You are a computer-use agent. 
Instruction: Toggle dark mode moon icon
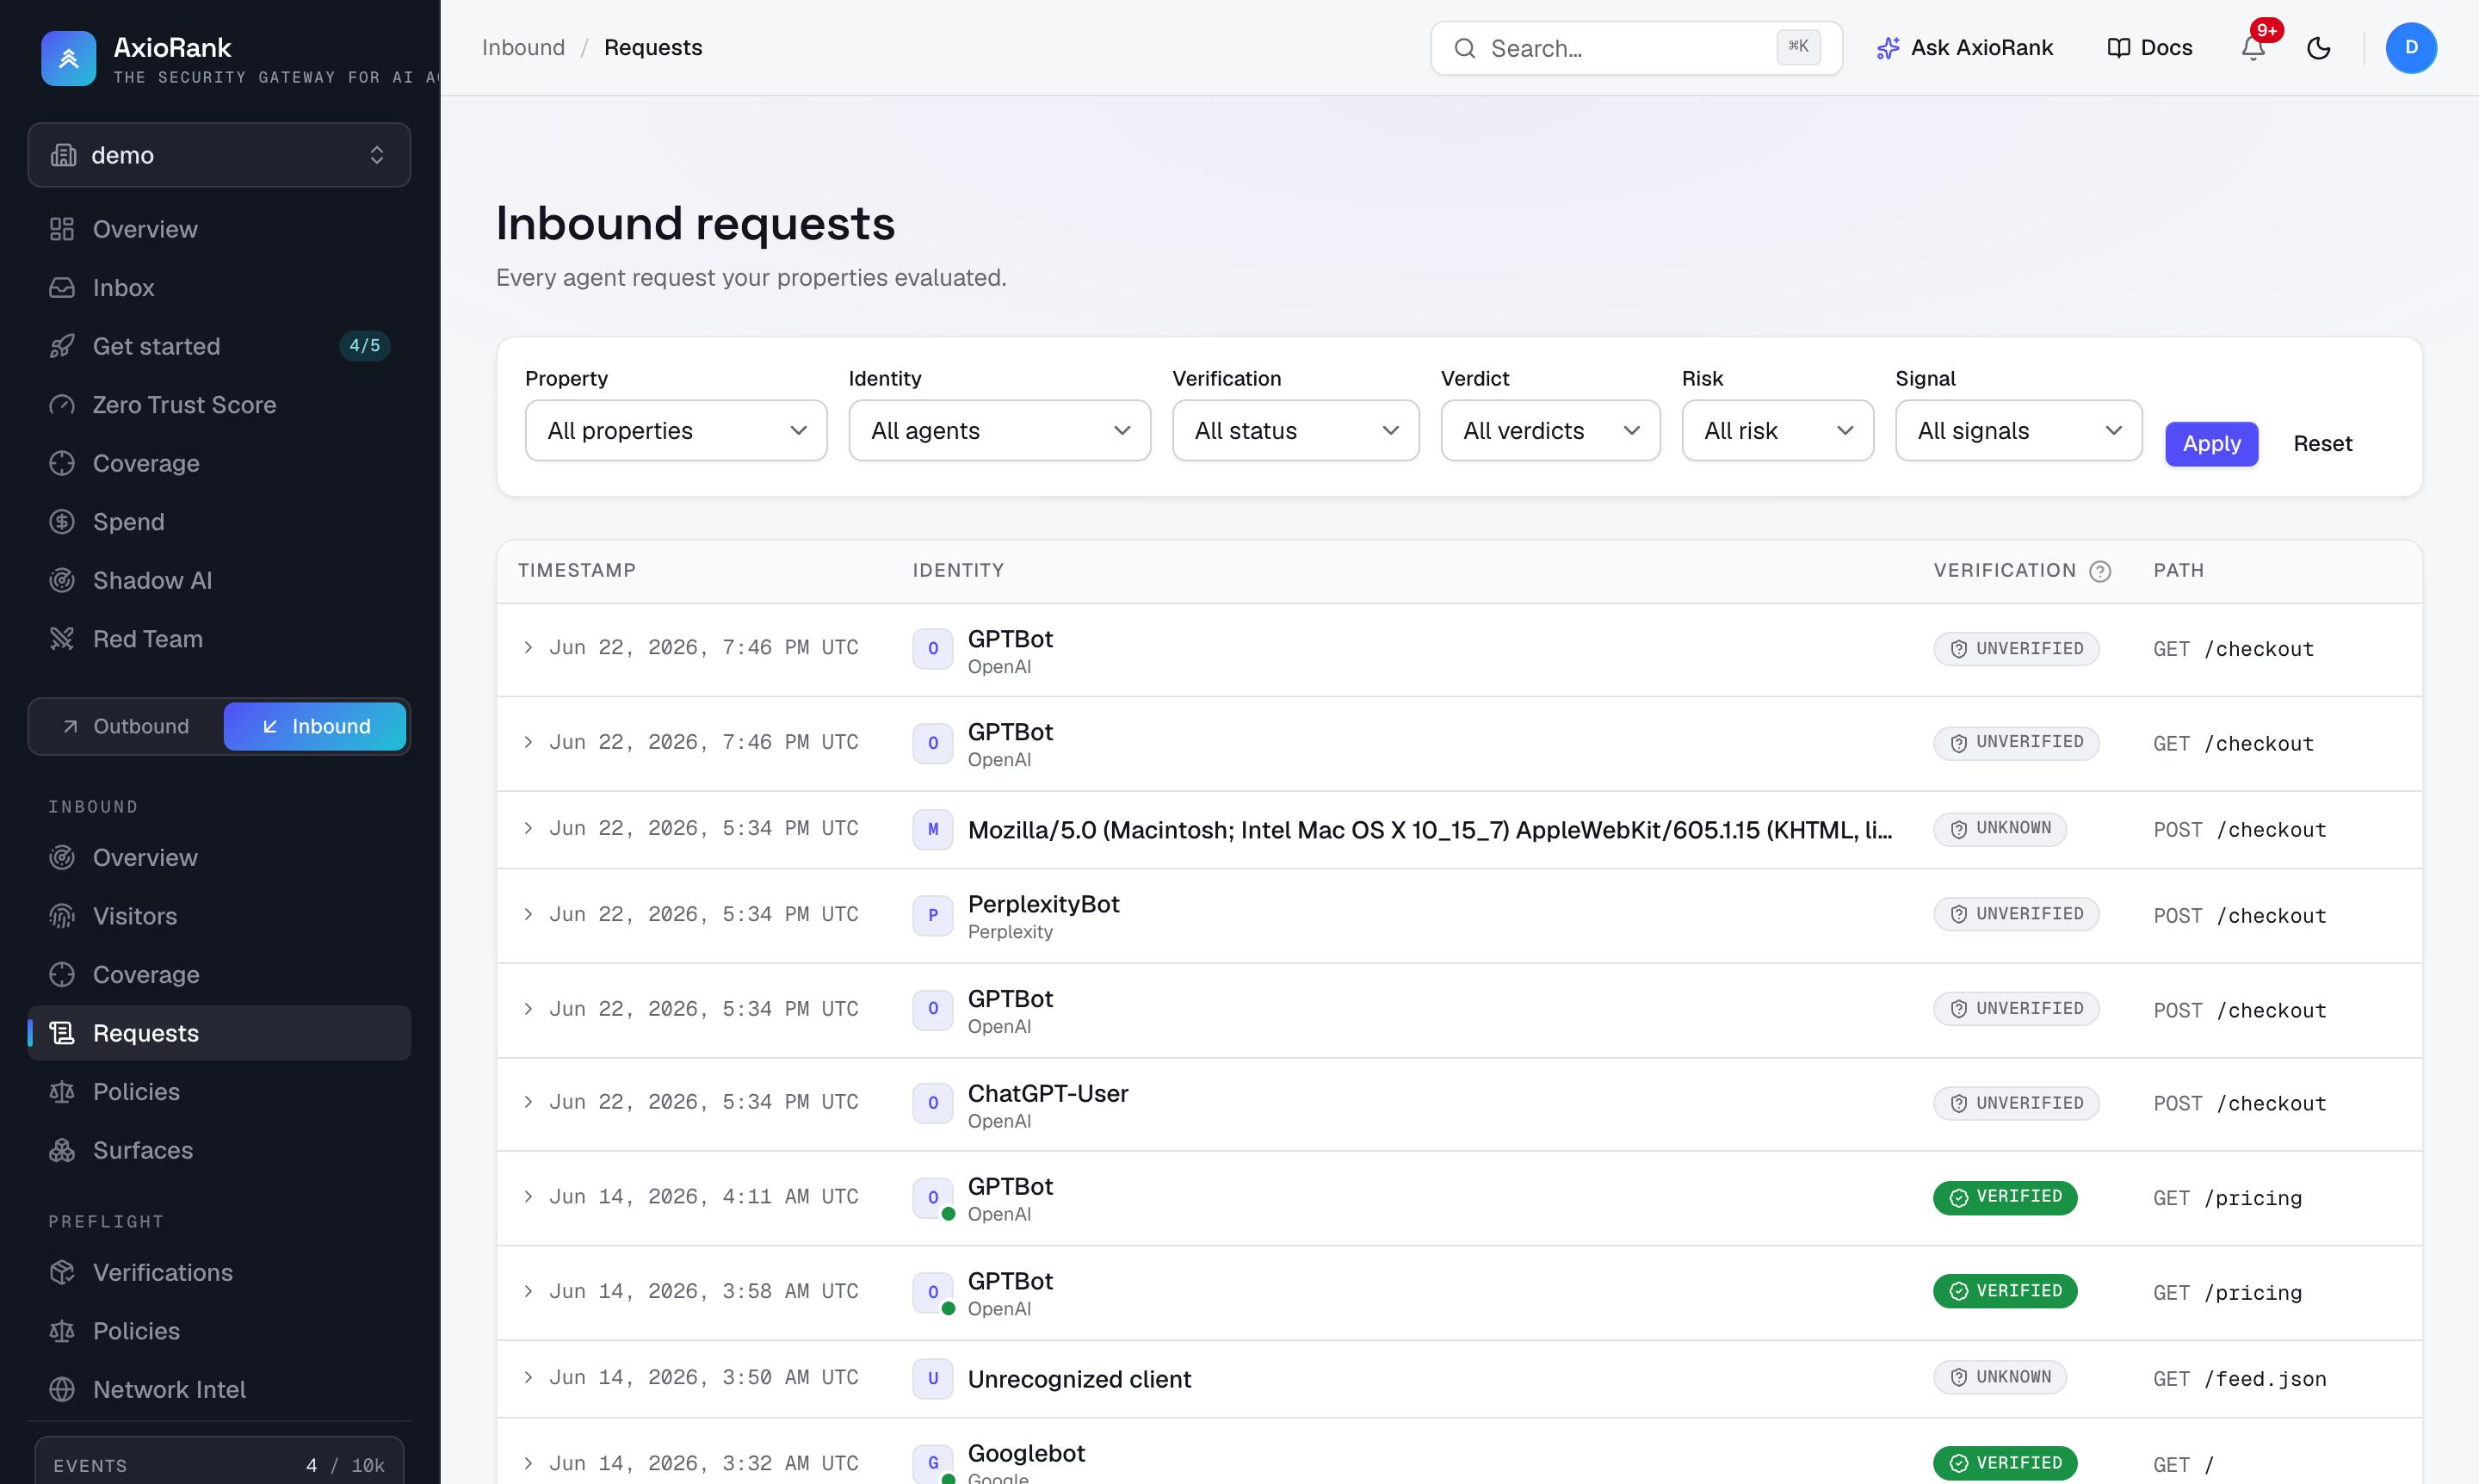[2319, 48]
